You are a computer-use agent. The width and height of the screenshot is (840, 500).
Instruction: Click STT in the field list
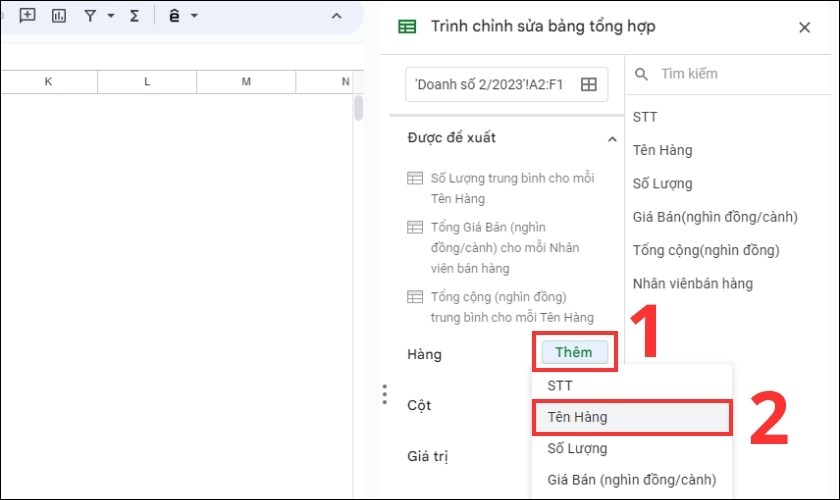pyautogui.click(x=644, y=117)
